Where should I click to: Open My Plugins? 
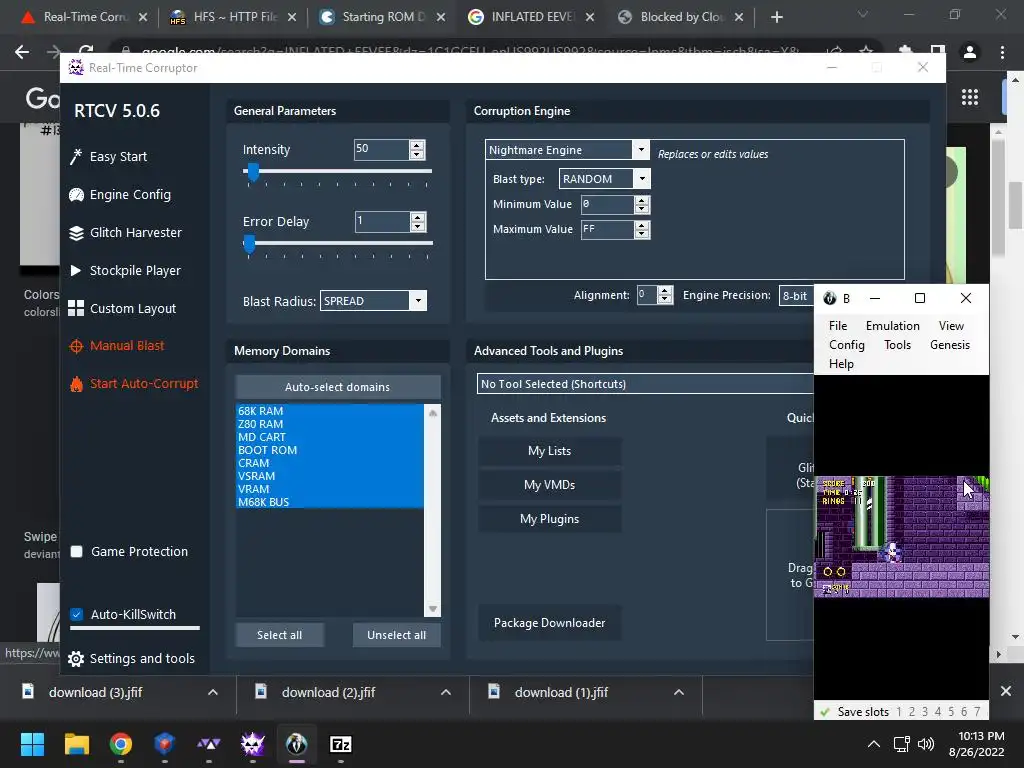point(549,519)
